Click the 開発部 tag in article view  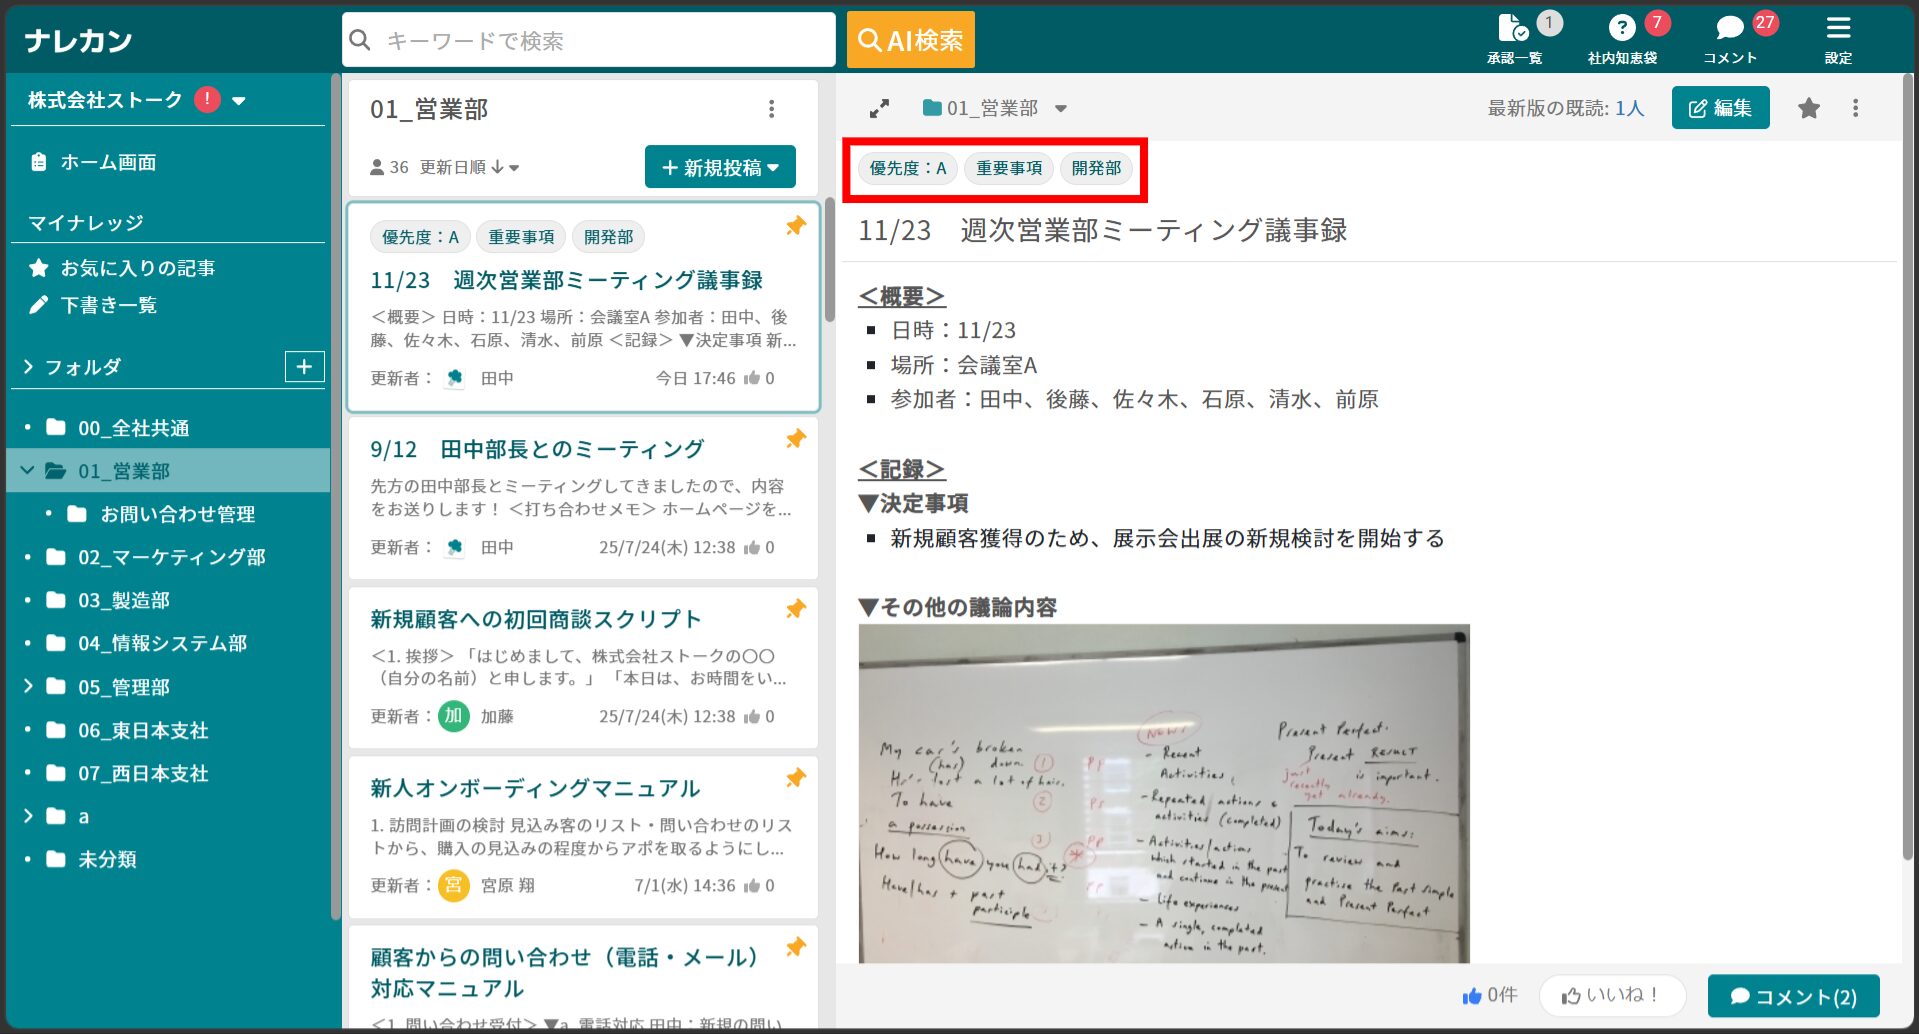[1096, 168]
